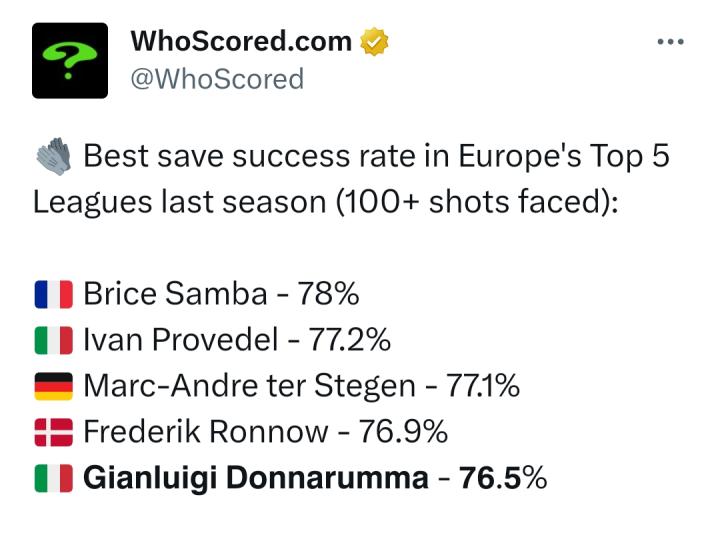
Task: Click the "Leagues last season" text
Action: tap(190, 202)
